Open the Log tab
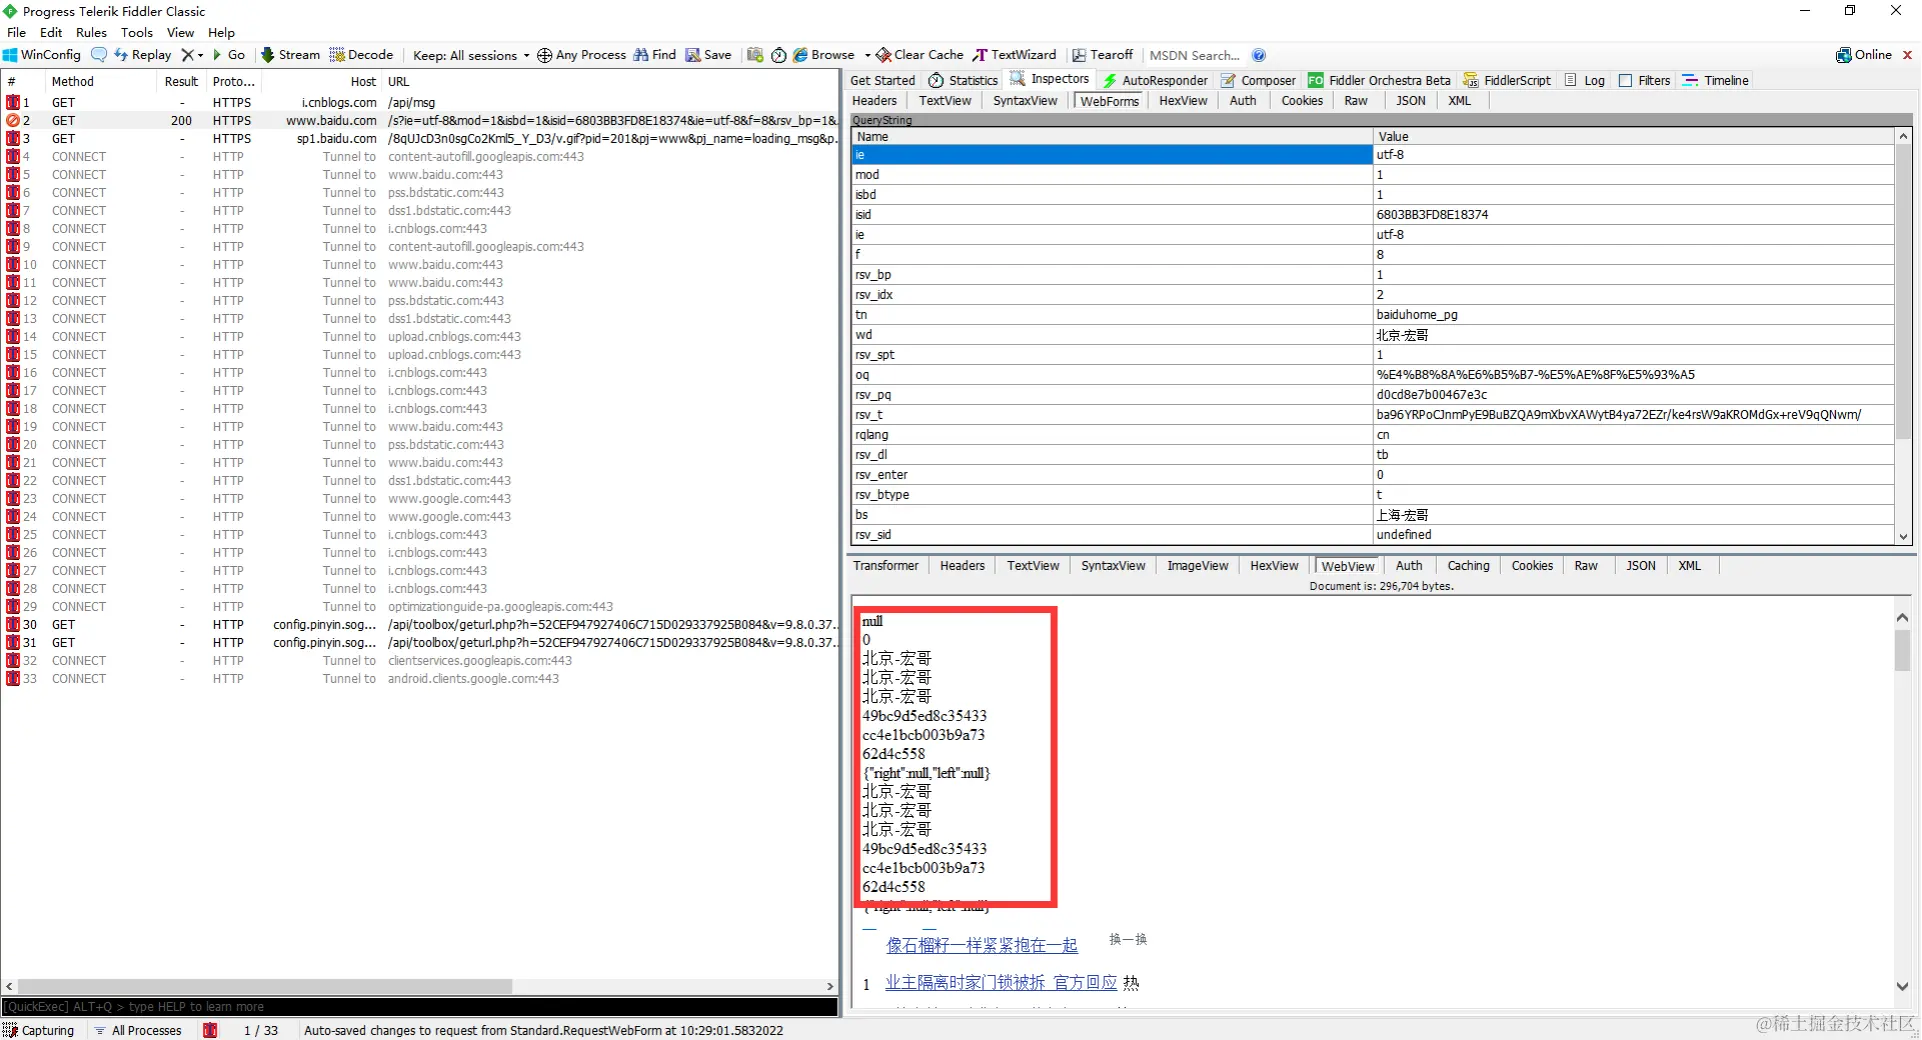 click(x=1585, y=80)
